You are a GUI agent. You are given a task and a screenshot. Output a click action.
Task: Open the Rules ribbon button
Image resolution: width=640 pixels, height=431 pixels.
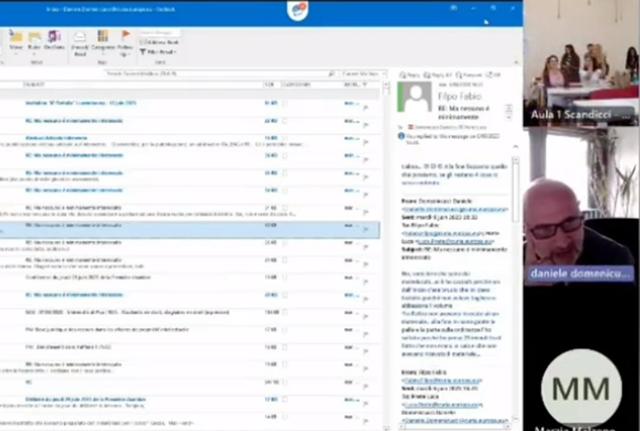[35, 41]
